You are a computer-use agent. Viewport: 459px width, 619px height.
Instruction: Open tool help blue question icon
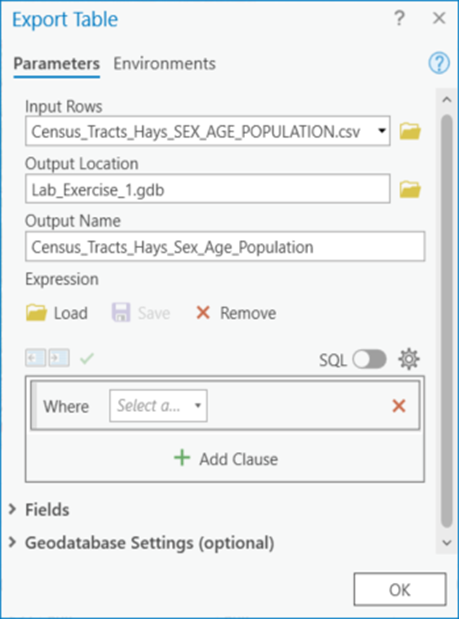tap(439, 63)
